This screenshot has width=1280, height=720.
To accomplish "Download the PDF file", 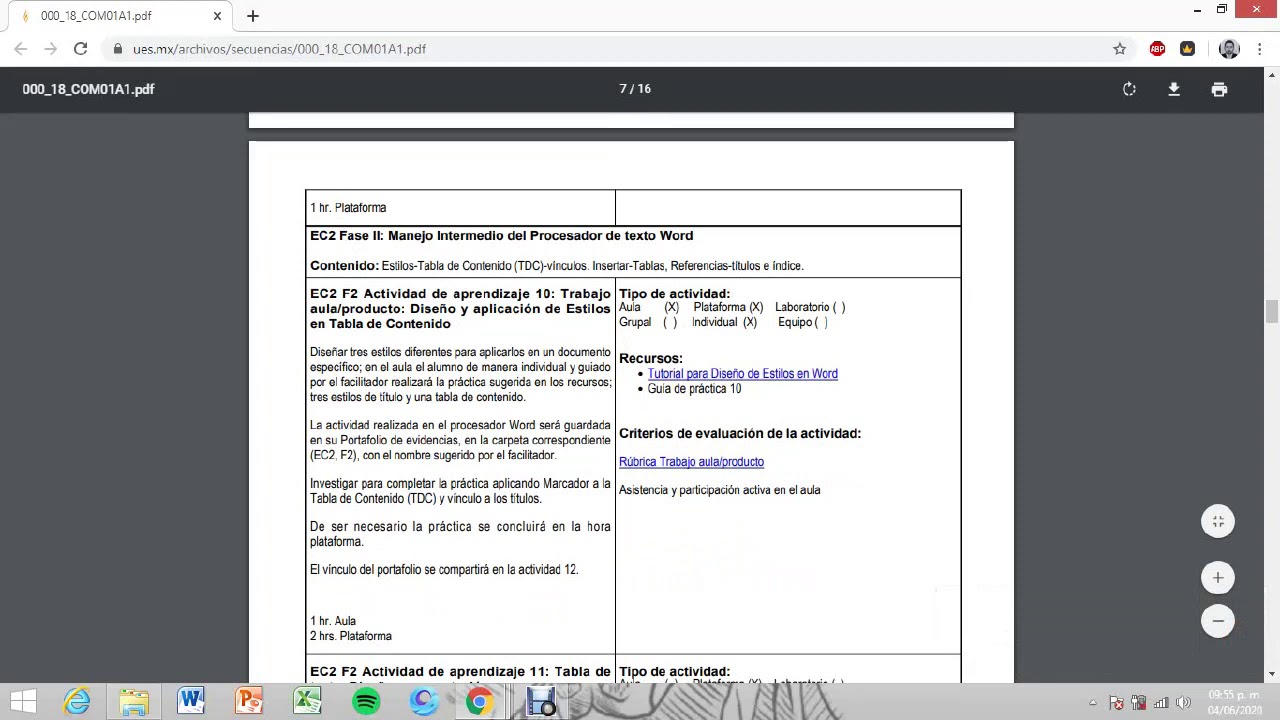I will click(1174, 89).
